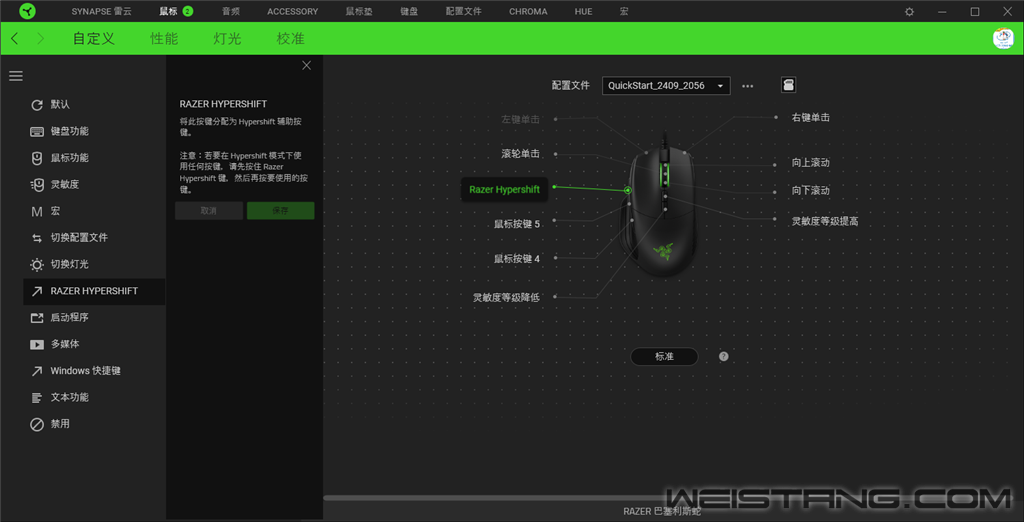Select the 灵敏度等级提高 assignment

(x=825, y=222)
